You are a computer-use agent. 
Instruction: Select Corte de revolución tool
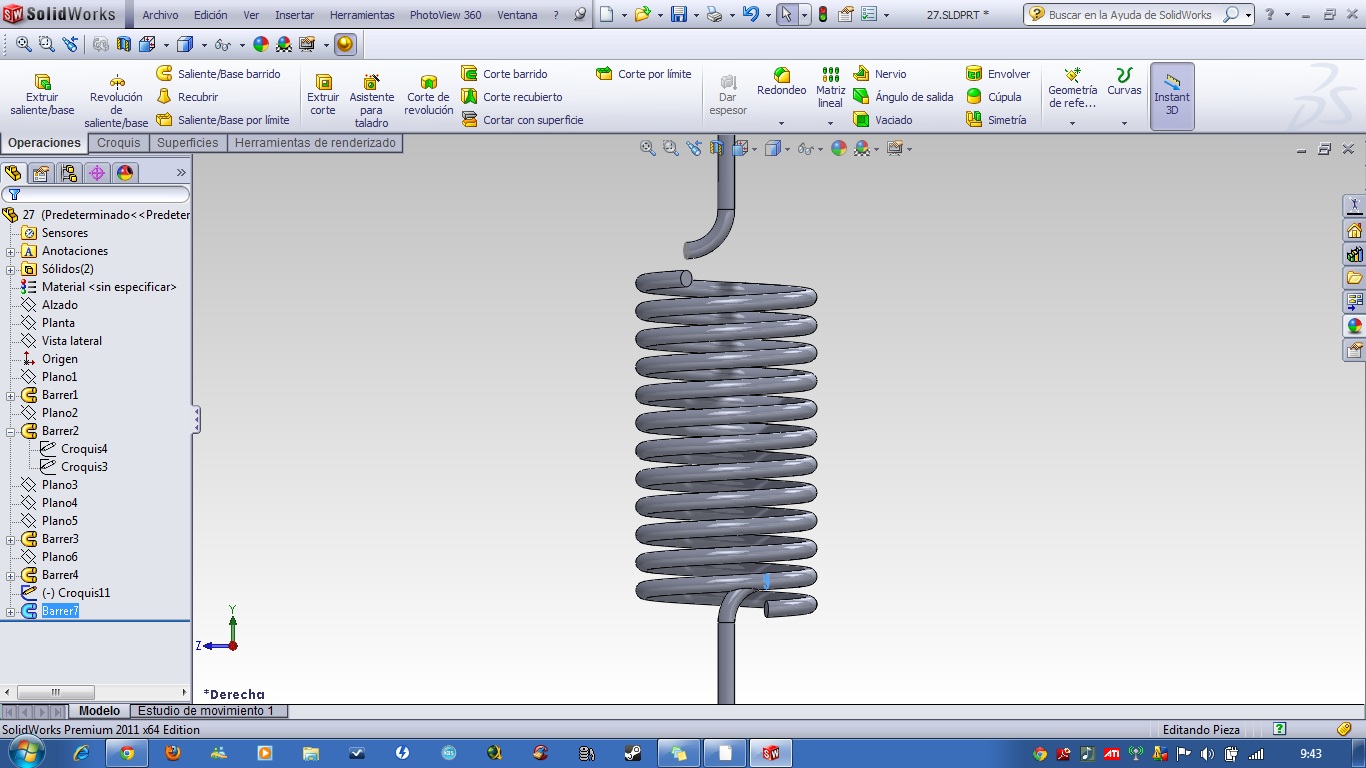click(429, 95)
